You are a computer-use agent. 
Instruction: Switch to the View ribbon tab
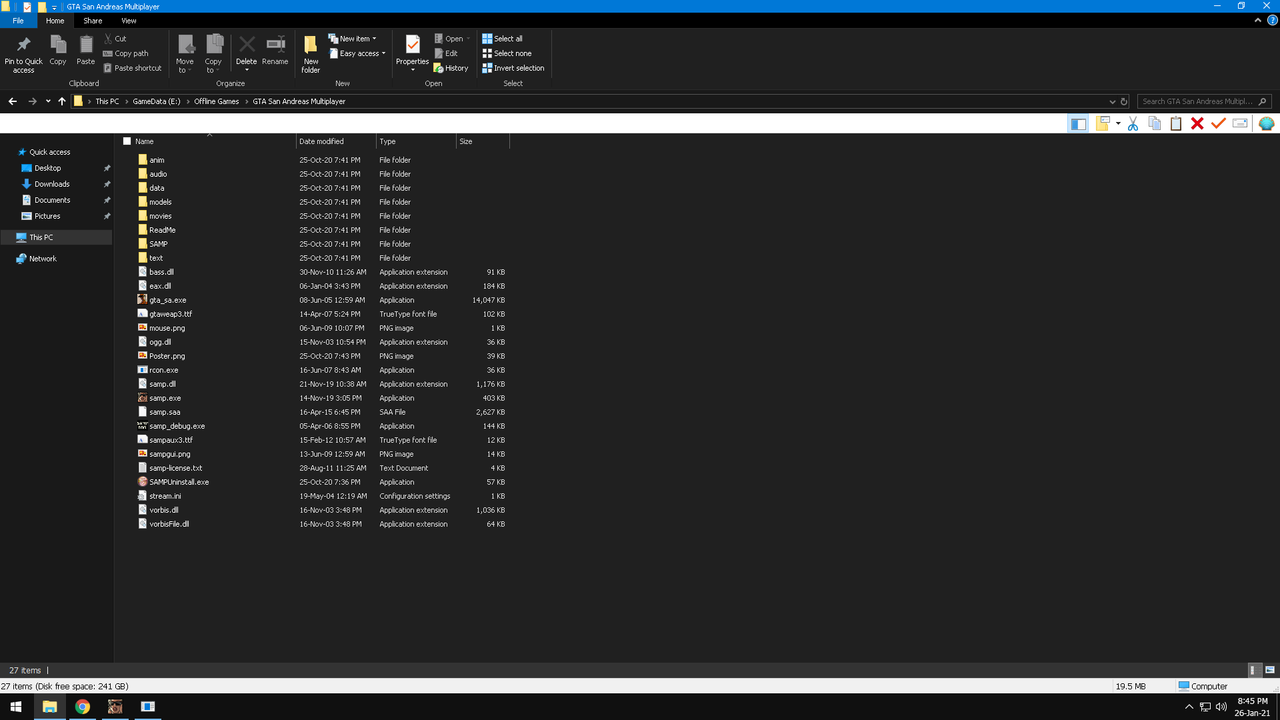tap(129, 20)
